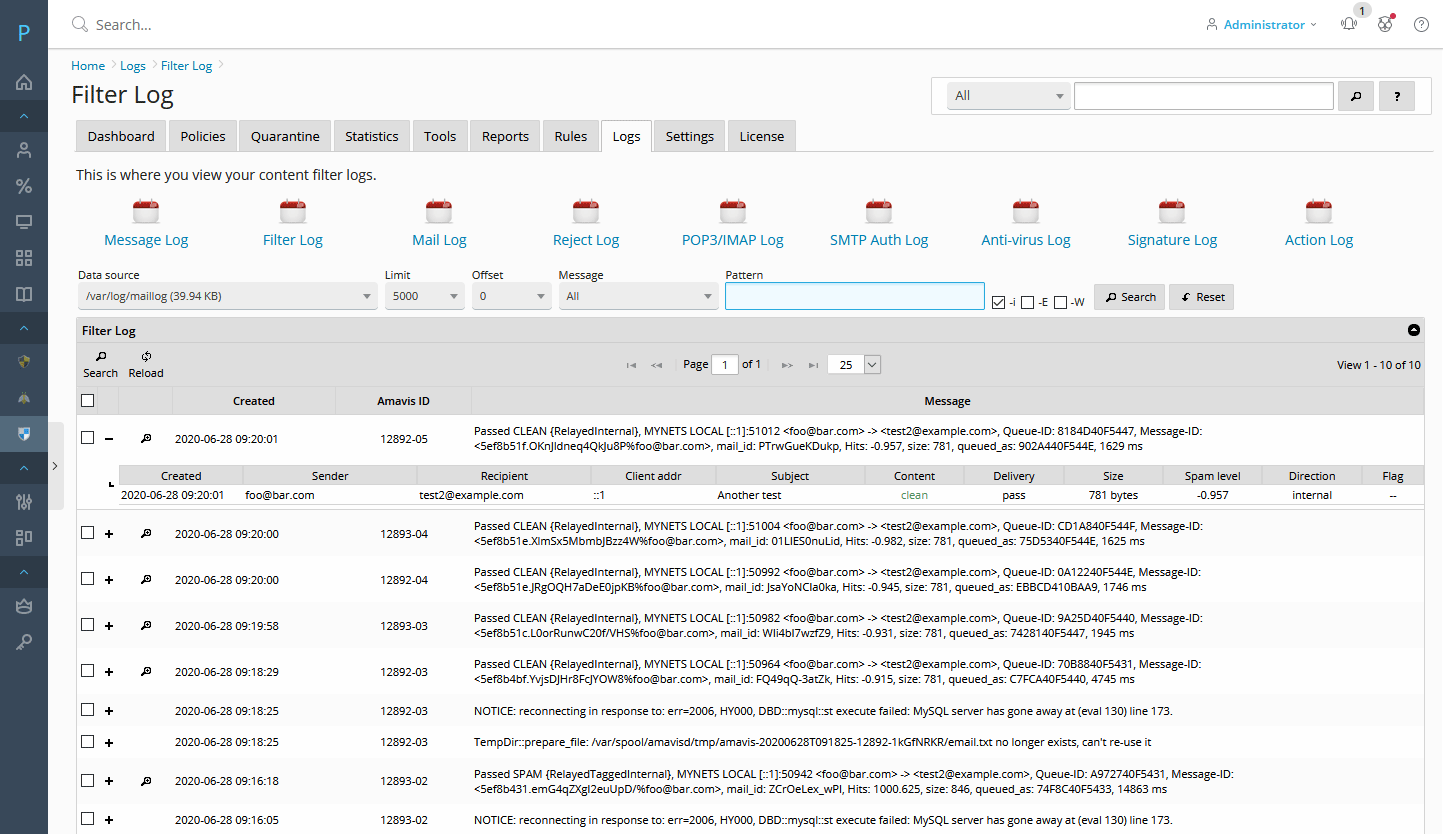Uncheck the -i case-insensitive option
The height and width of the screenshot is (834, 1443).
997,301
